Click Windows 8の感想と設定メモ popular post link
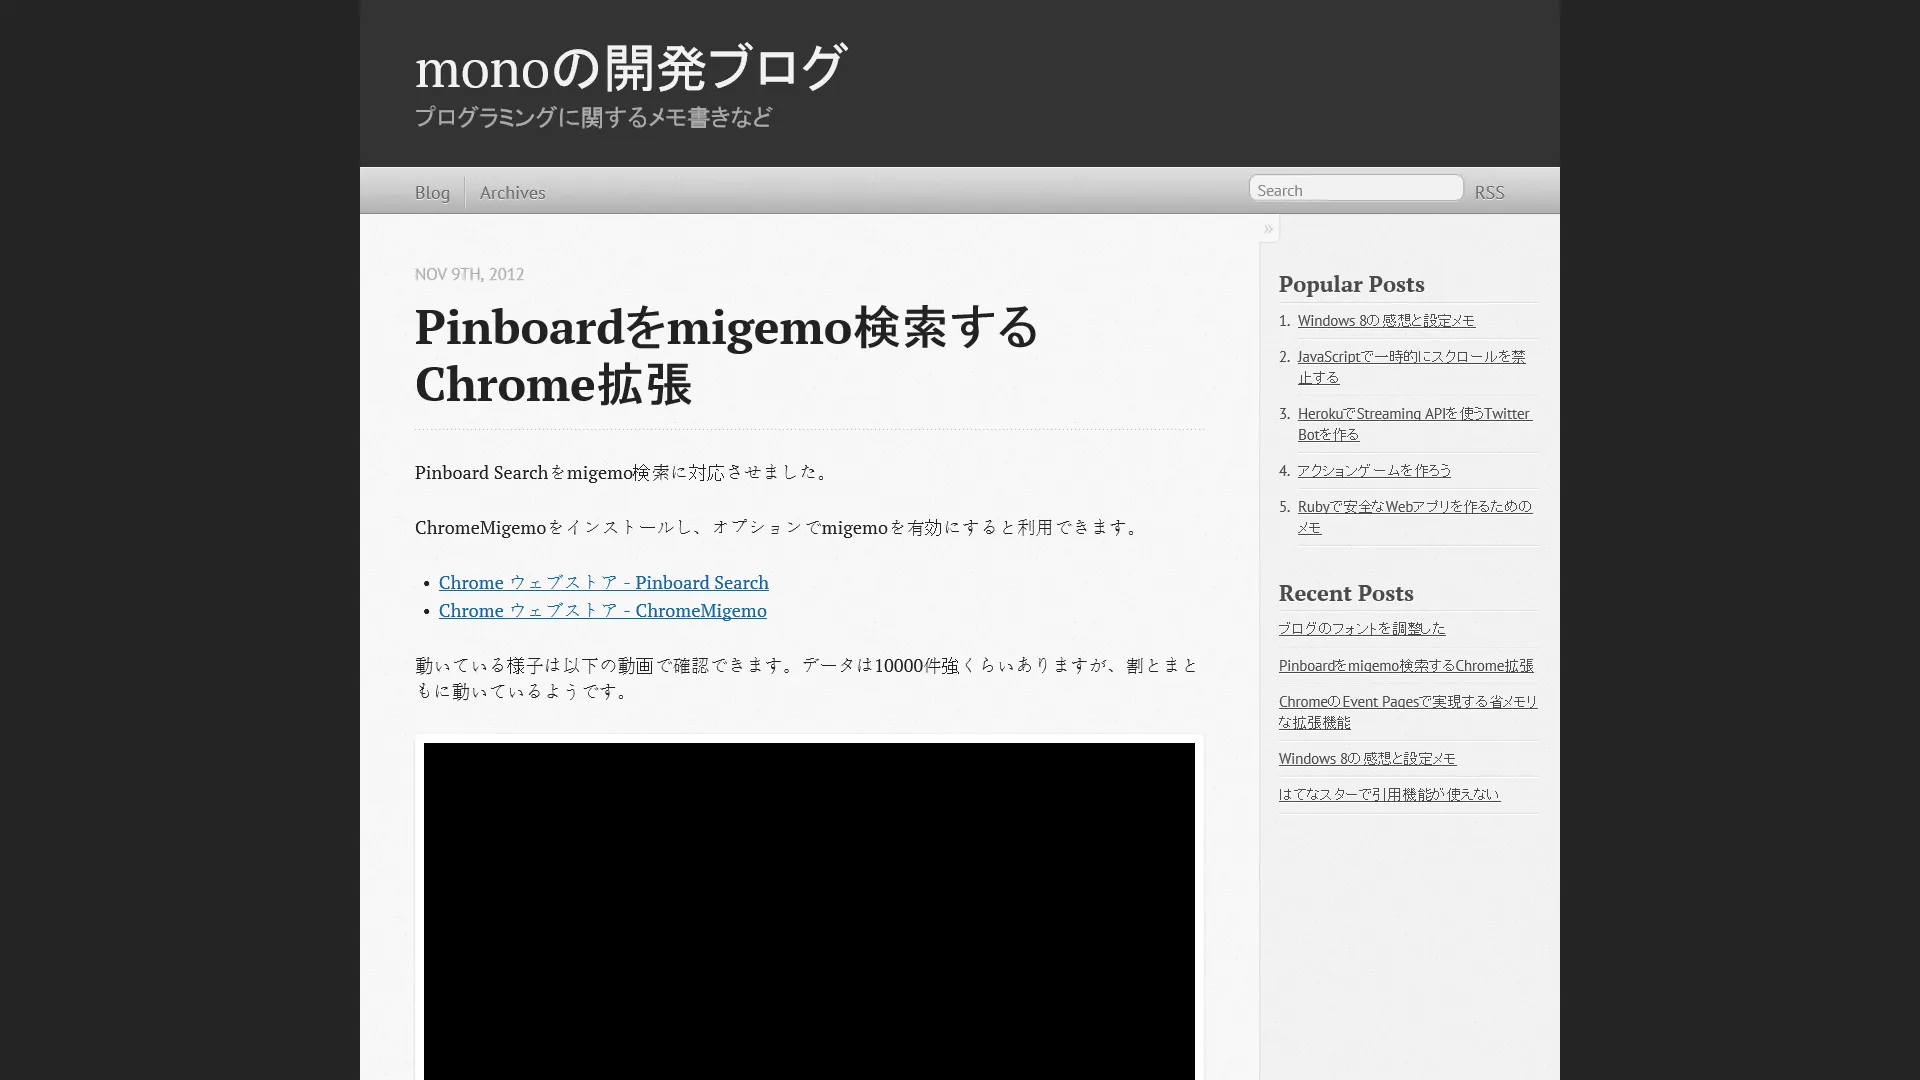This screenshot has width=1920, height=1080. [x=1386, y=320]
